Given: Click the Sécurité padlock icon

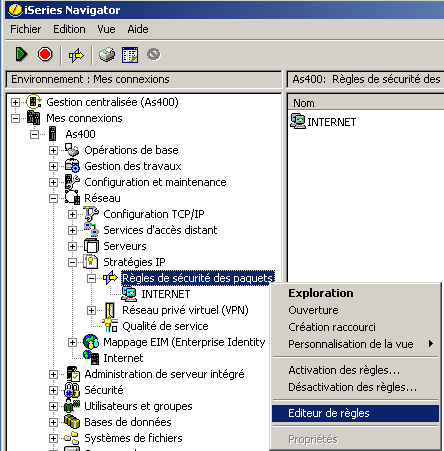Looking at the screenshot, I should click(x=72, y=390).
